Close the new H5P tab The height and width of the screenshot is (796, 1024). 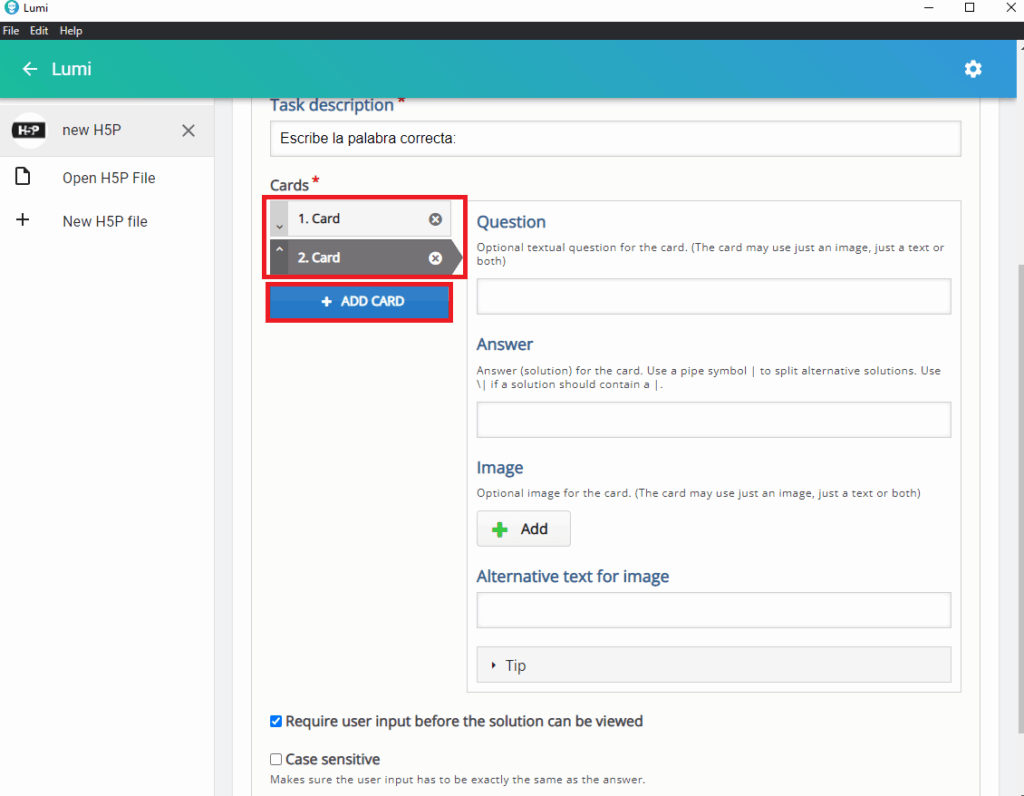point(188,131)
